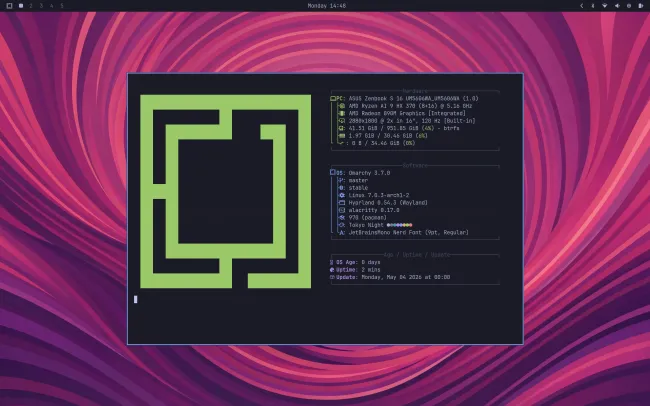Select text "JetBrainsMono Nerd Font"
This screenshot has height=406, width=650.
pos(385,233)
